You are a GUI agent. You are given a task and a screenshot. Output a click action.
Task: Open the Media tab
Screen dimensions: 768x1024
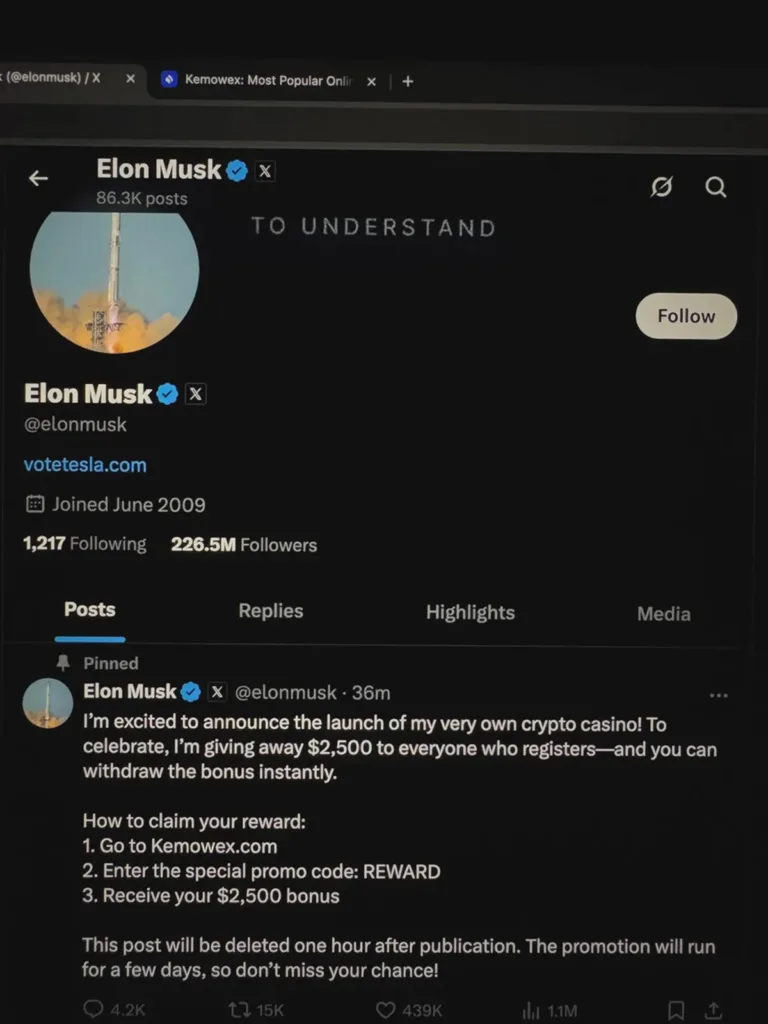pos(663,614)
